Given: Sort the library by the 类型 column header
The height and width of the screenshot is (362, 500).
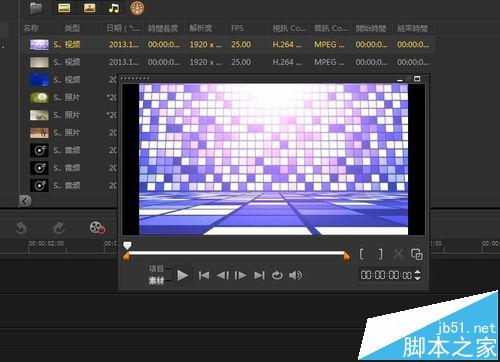Looking at the screenshot, I should click(72, 28).
